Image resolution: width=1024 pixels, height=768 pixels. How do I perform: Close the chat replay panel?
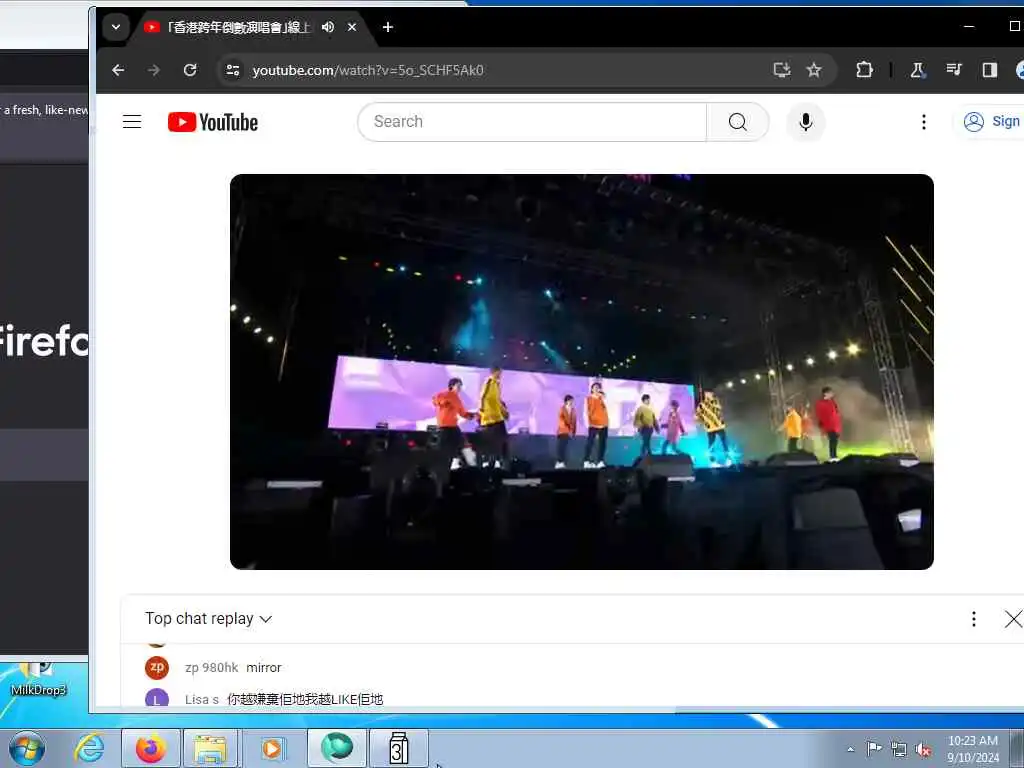click(1013, 619)
